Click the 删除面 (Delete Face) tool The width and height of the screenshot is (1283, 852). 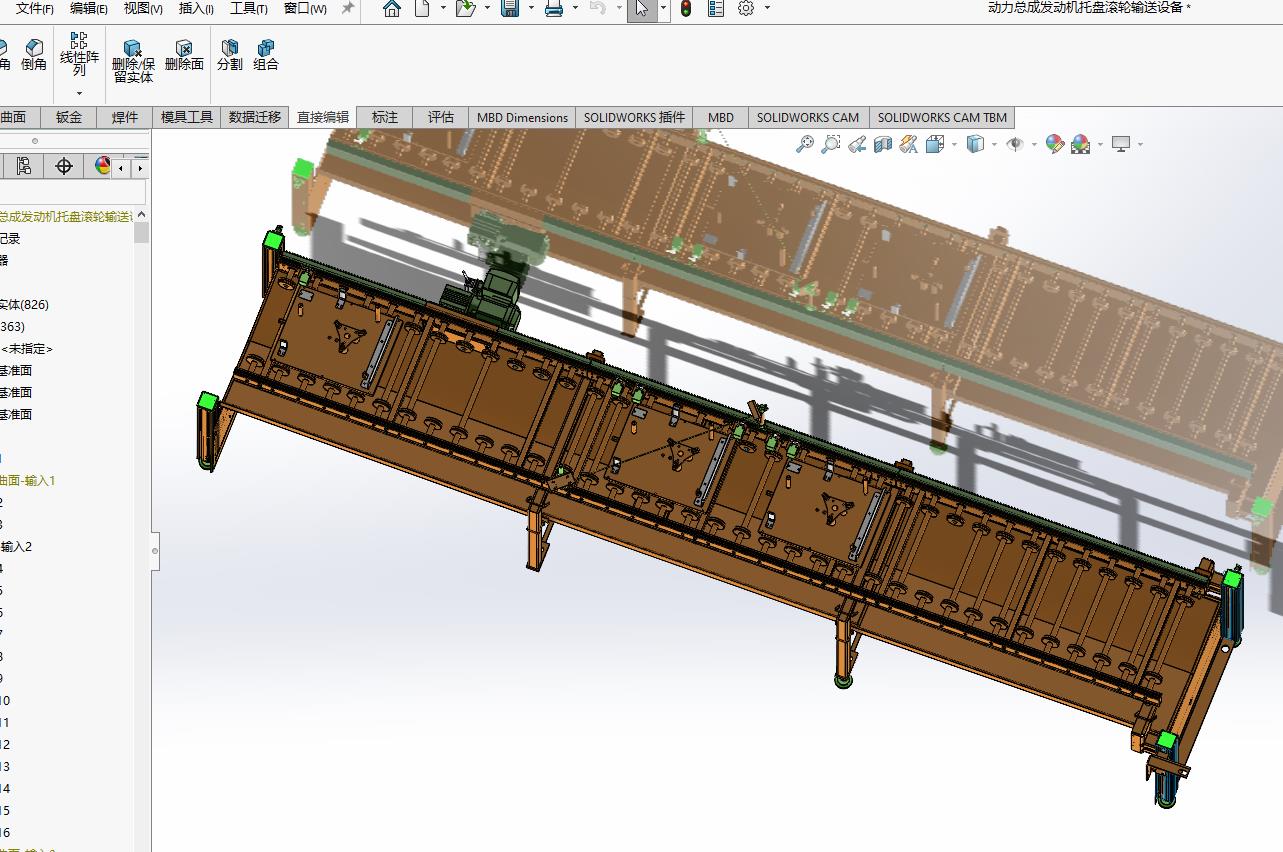point(184,55)
